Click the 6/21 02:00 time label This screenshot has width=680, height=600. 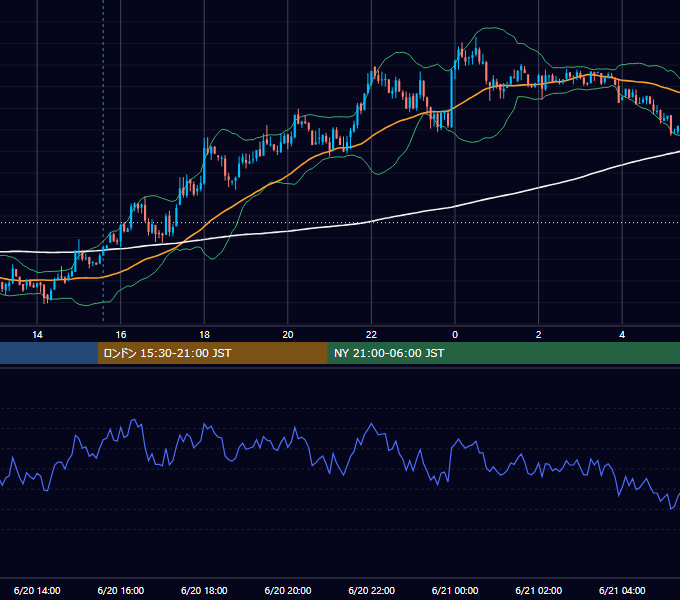[x=538, y=590]
